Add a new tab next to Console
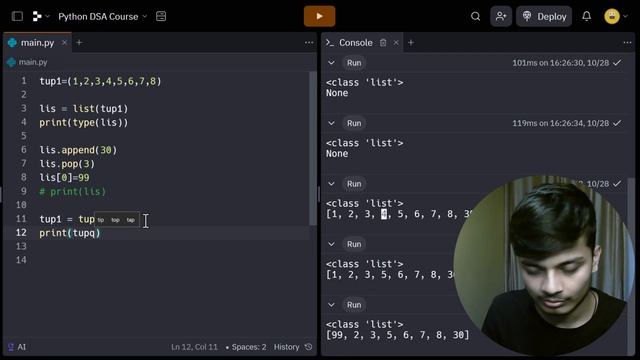The image size is (640, 360). tap(411, 42)
